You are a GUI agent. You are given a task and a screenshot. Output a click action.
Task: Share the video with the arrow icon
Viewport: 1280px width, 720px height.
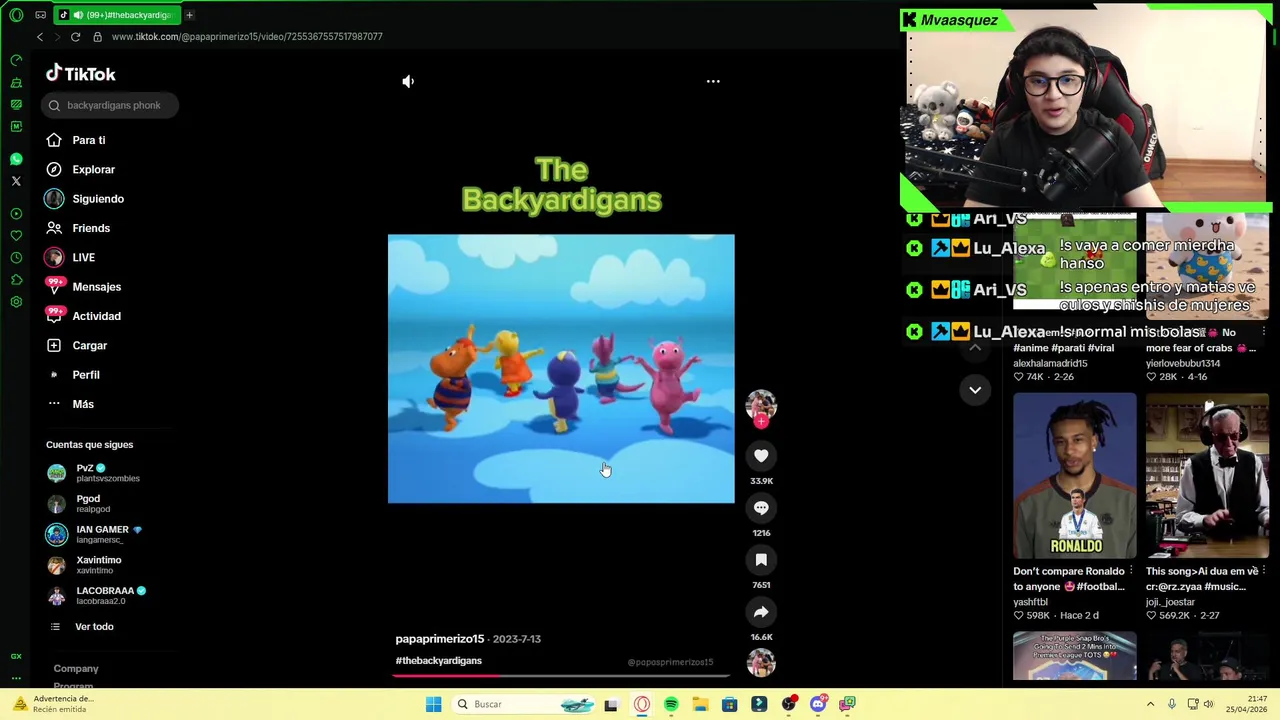tap(761, 612)
